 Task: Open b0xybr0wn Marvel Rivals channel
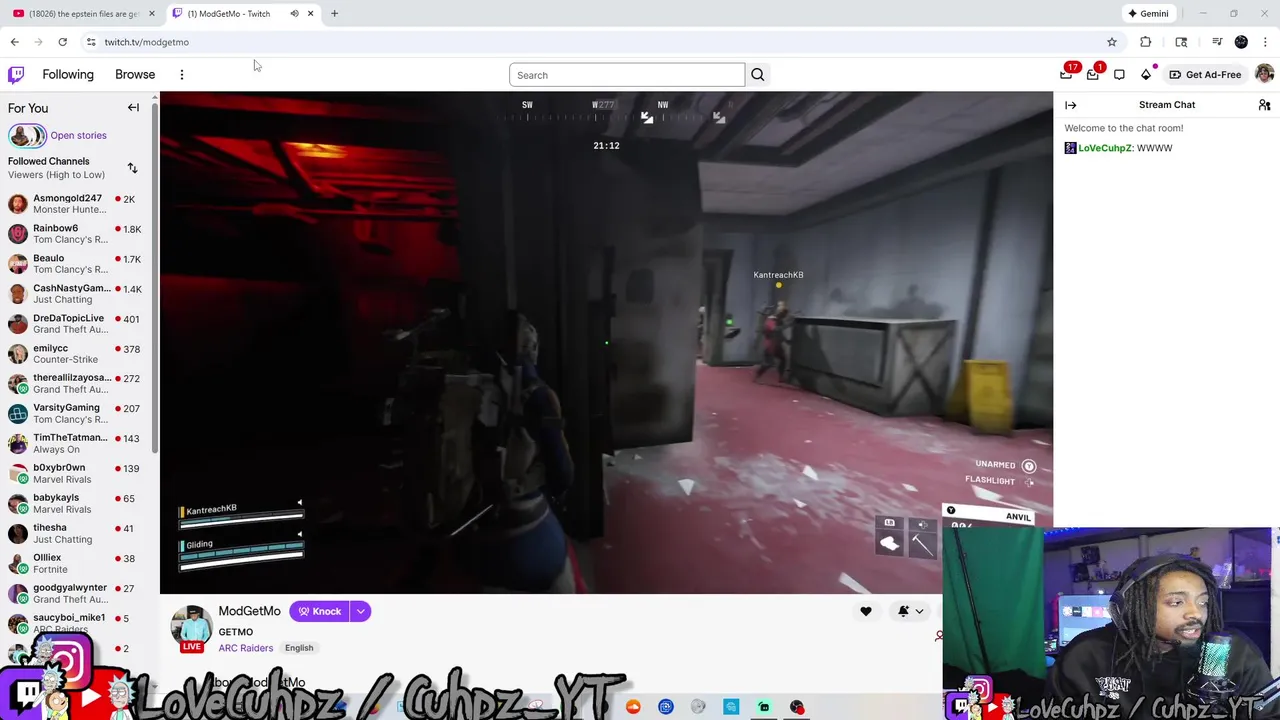(x=75, y=474)
